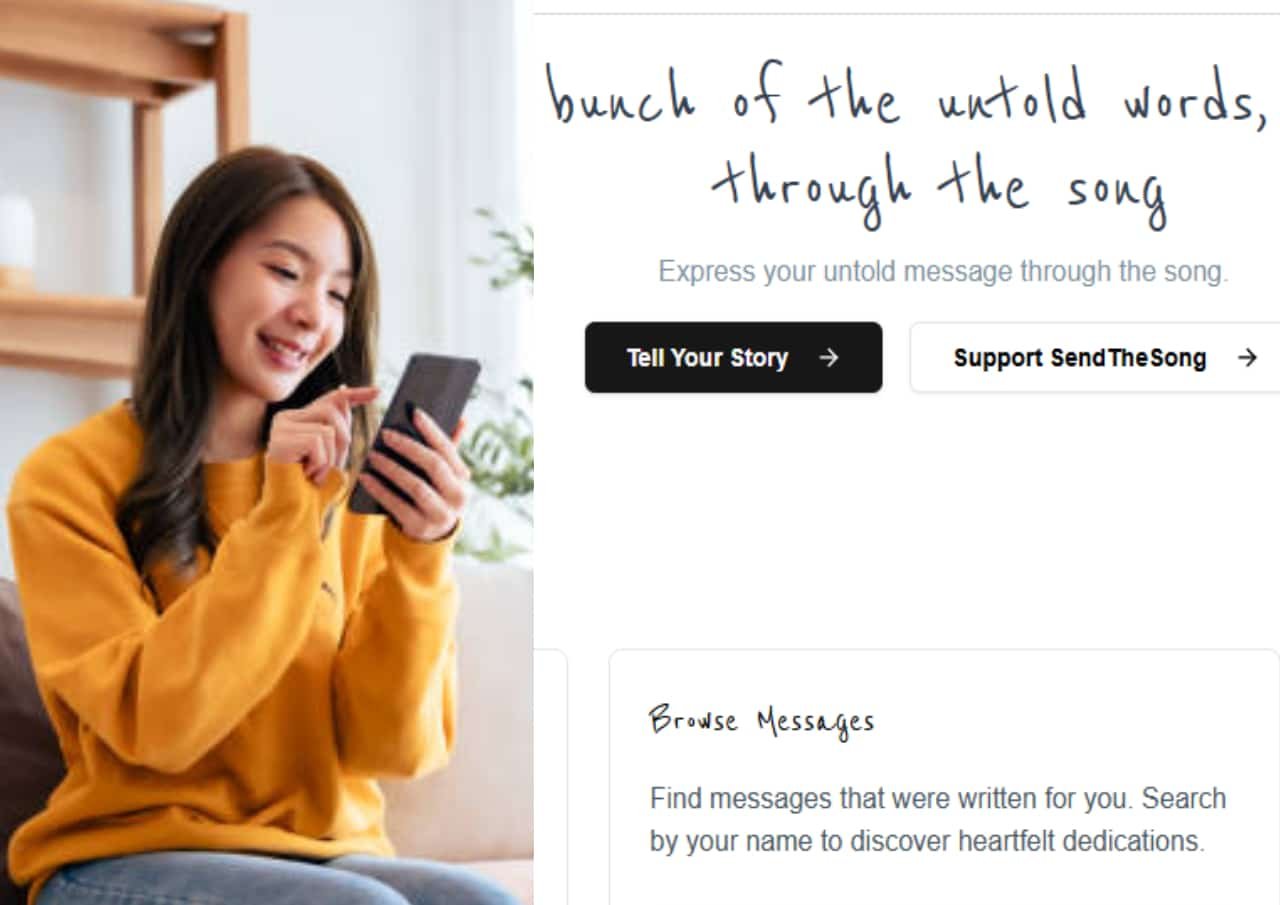Click the 'Express your untold message' subtitle
This screenshot has width=1280, height=905.
(x=943, y=271)
